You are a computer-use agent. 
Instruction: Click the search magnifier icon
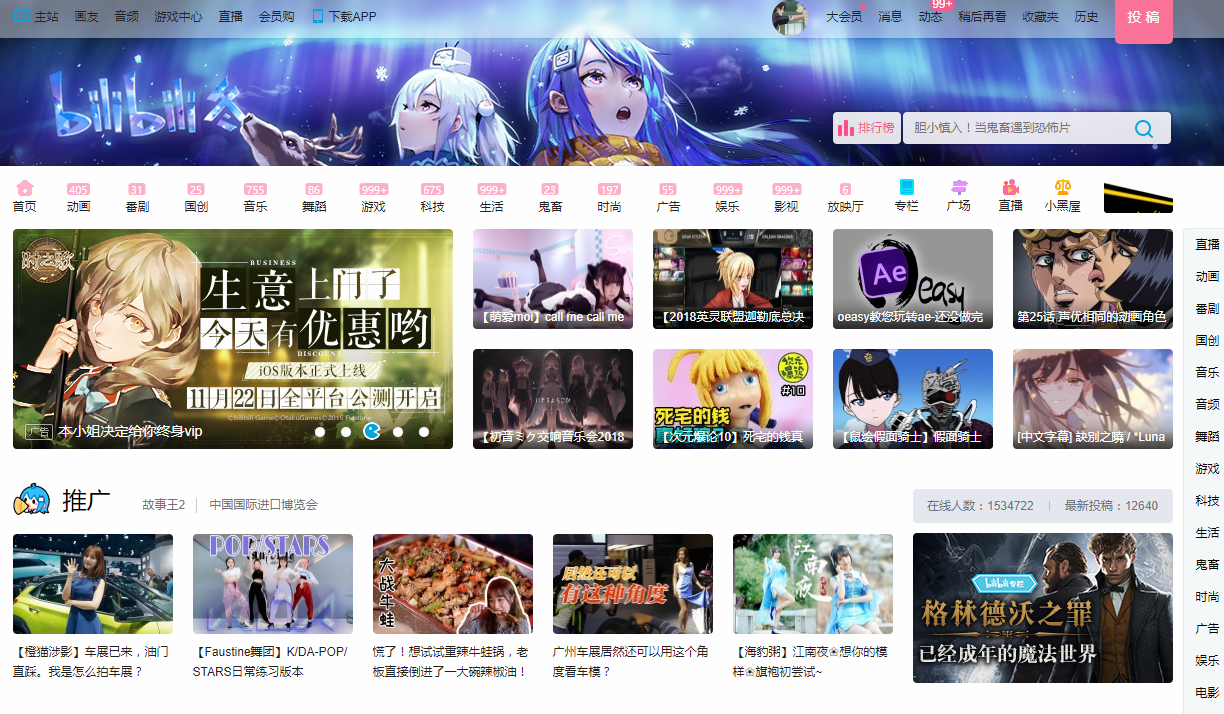[1144, 128]
